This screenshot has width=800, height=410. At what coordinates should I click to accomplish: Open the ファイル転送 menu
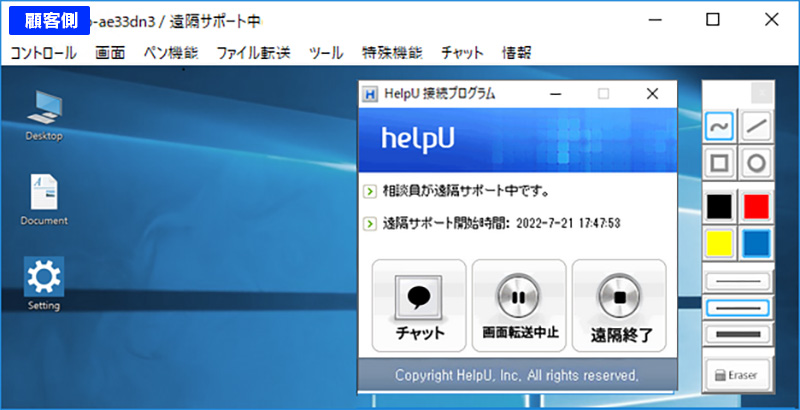[x=254, y=53]
